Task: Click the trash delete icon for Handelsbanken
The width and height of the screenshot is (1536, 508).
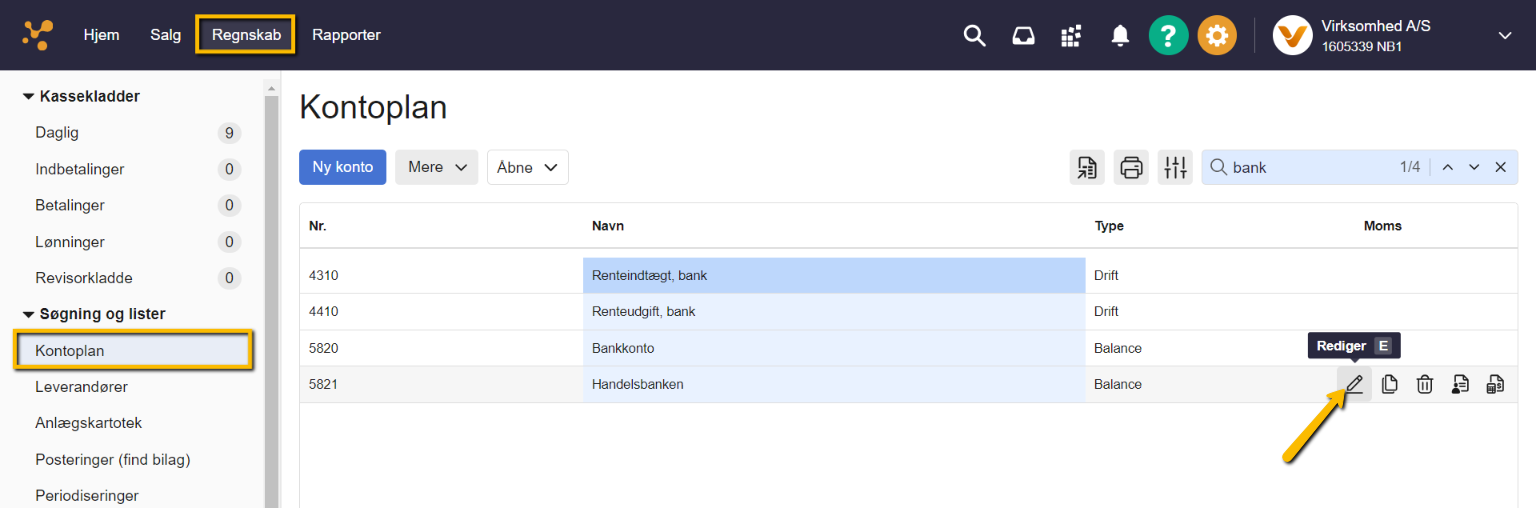Action: pos(1425,384)
